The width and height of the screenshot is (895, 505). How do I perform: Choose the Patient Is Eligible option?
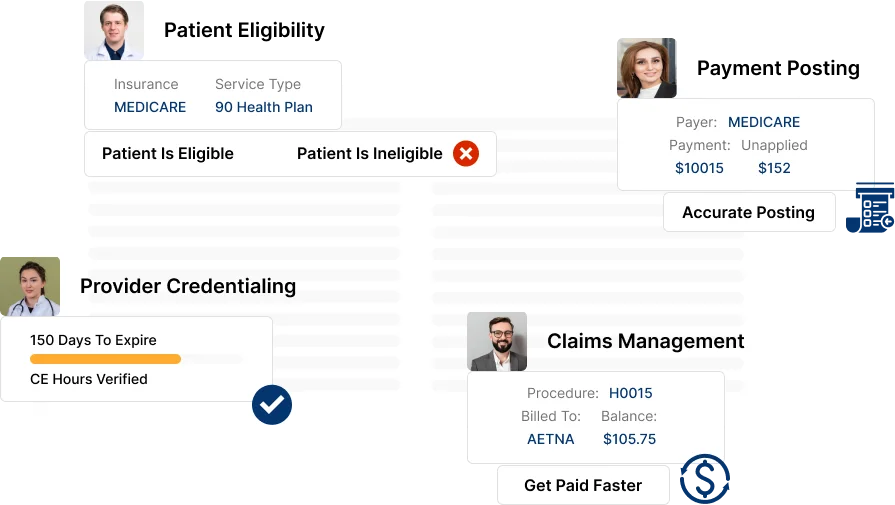tap(168, 153)
